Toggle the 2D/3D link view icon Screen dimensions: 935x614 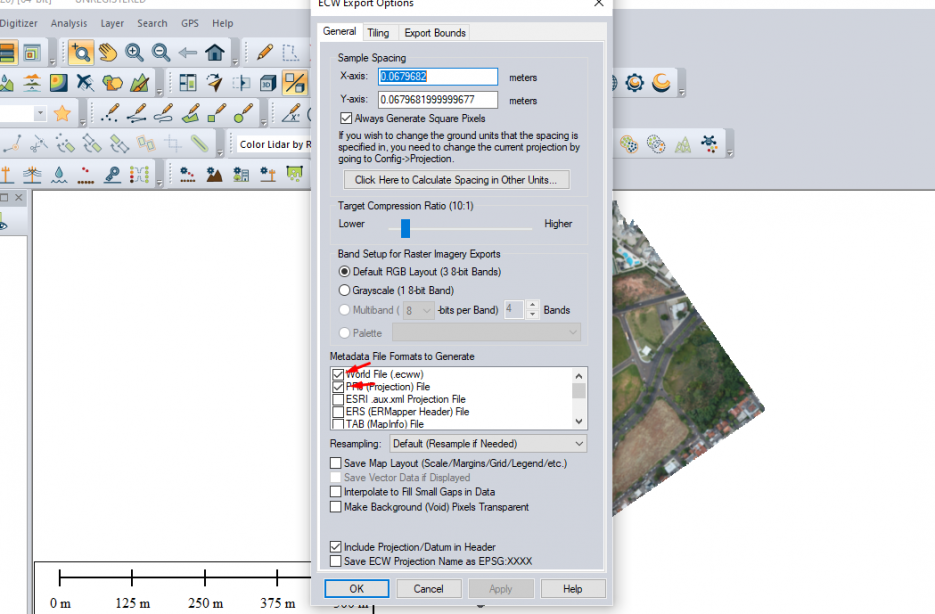point(295,83)
